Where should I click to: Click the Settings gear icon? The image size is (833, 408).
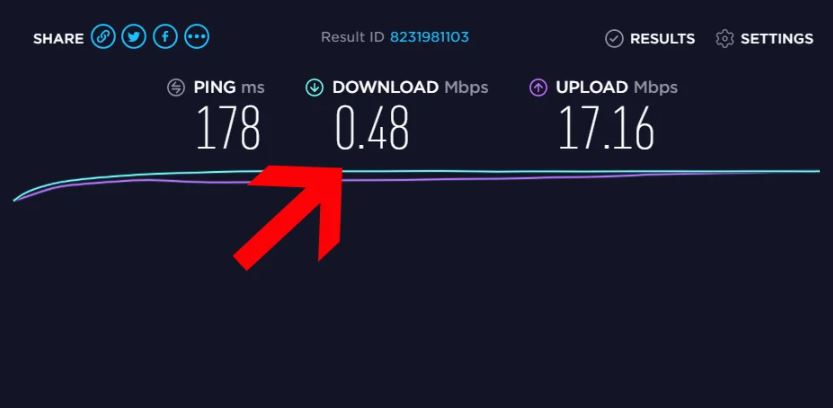pos(725,39)
